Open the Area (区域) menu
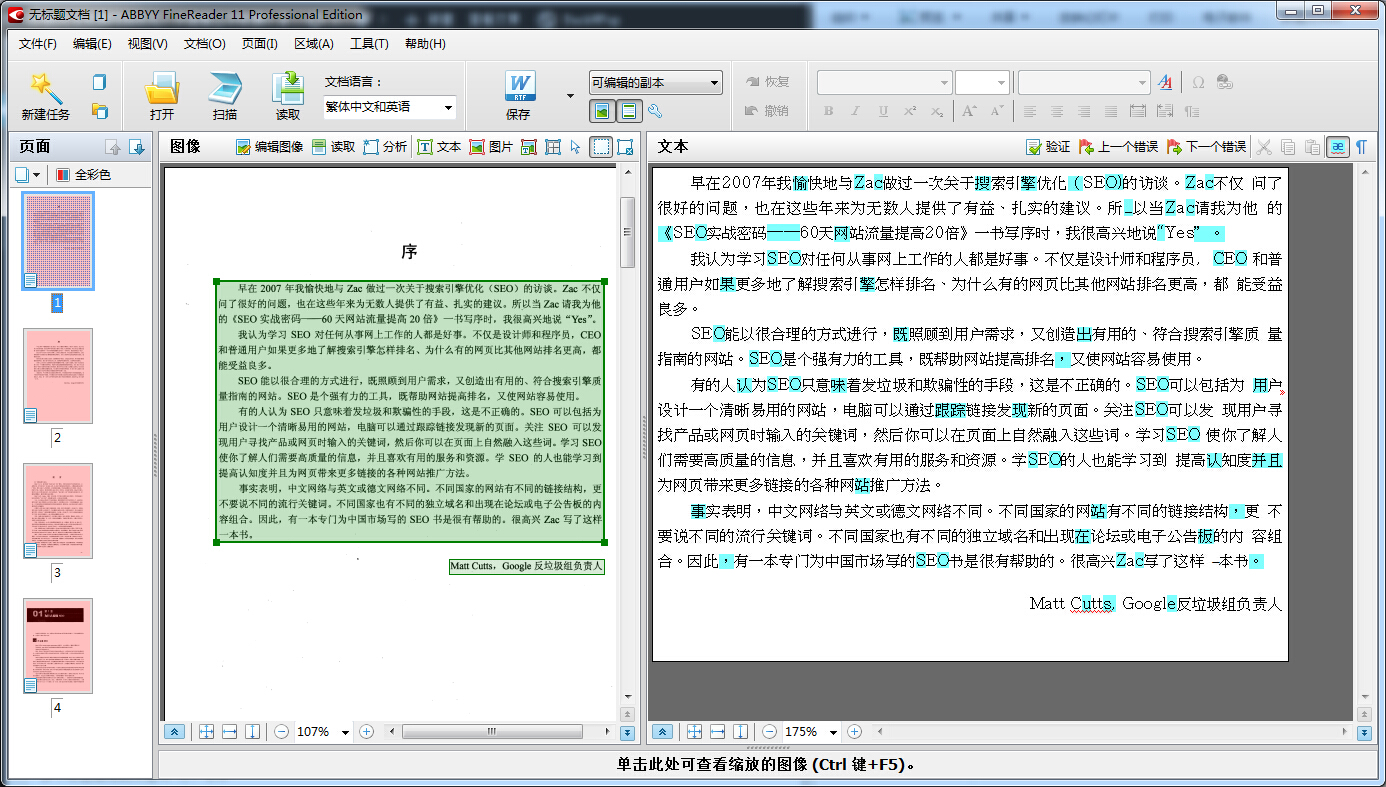Screen dimensions: 1386x787 click(x=314, y=44)
